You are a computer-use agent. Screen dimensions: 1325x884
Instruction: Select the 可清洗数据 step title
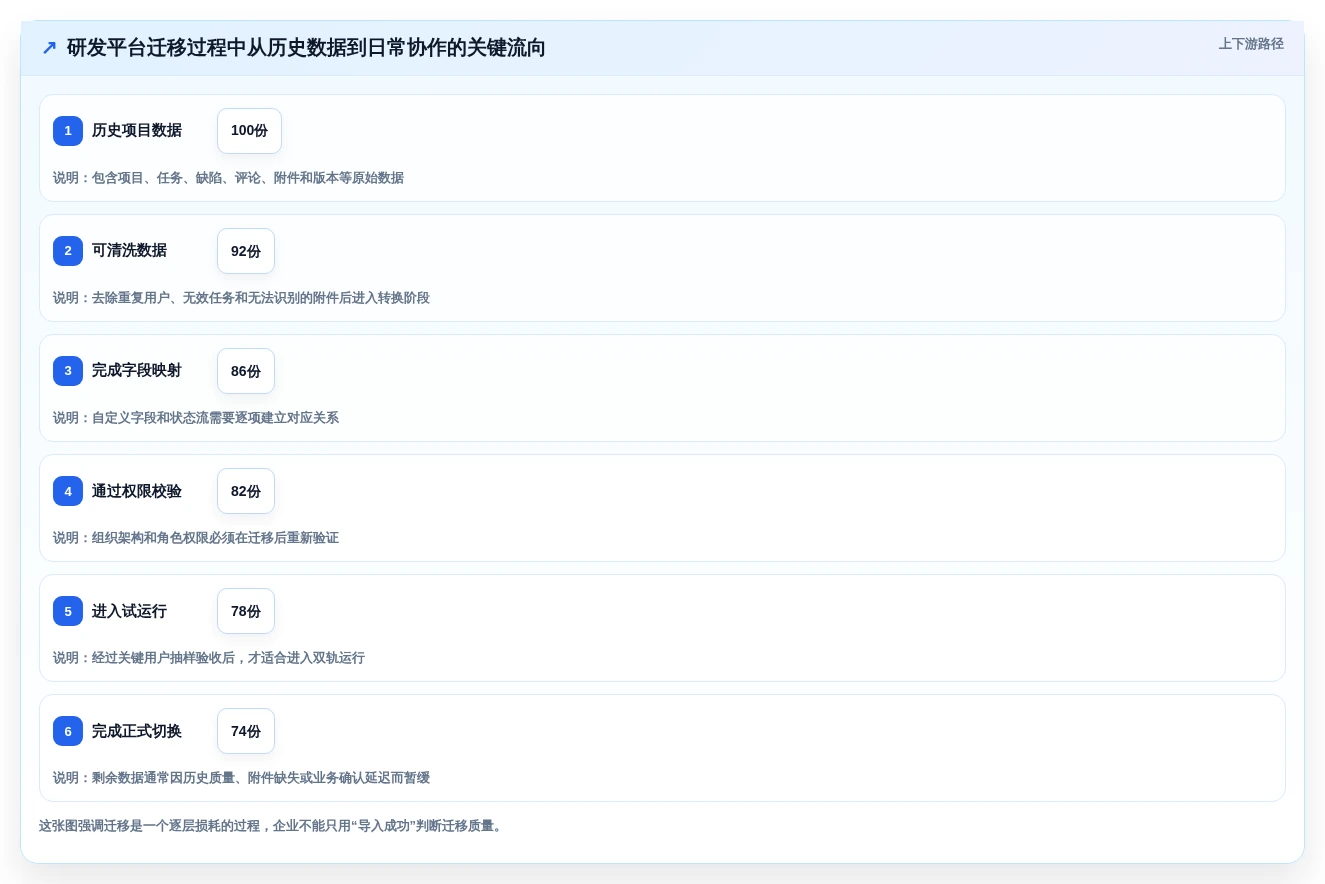129,251
